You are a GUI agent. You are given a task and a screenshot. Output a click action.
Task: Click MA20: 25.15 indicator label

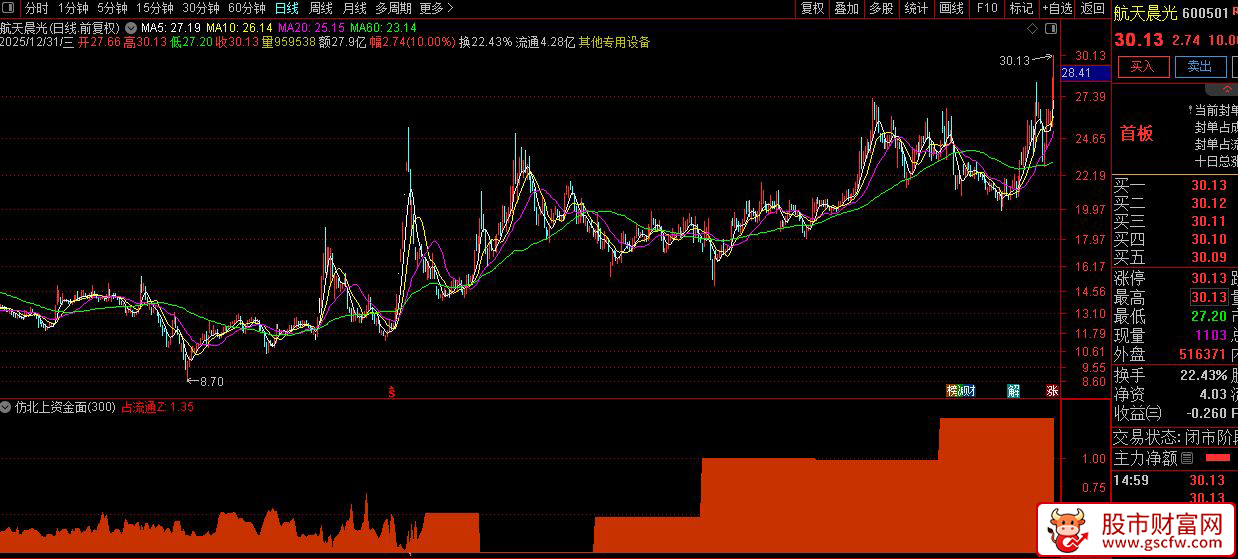pyautogui.click(x=311, y=27)
